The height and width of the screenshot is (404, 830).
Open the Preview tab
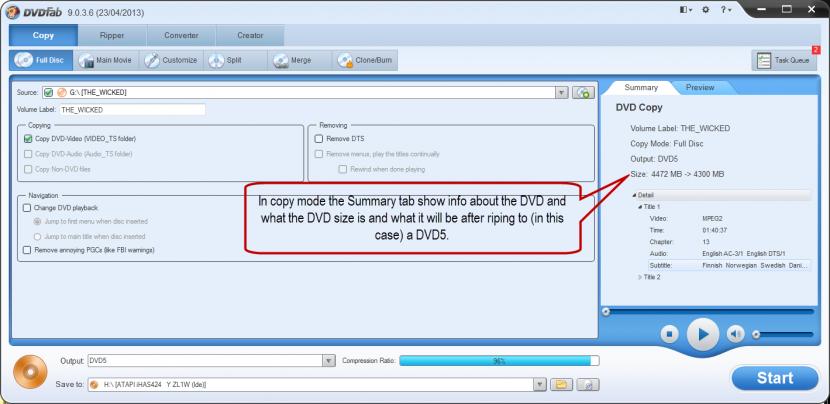(700, 87)
